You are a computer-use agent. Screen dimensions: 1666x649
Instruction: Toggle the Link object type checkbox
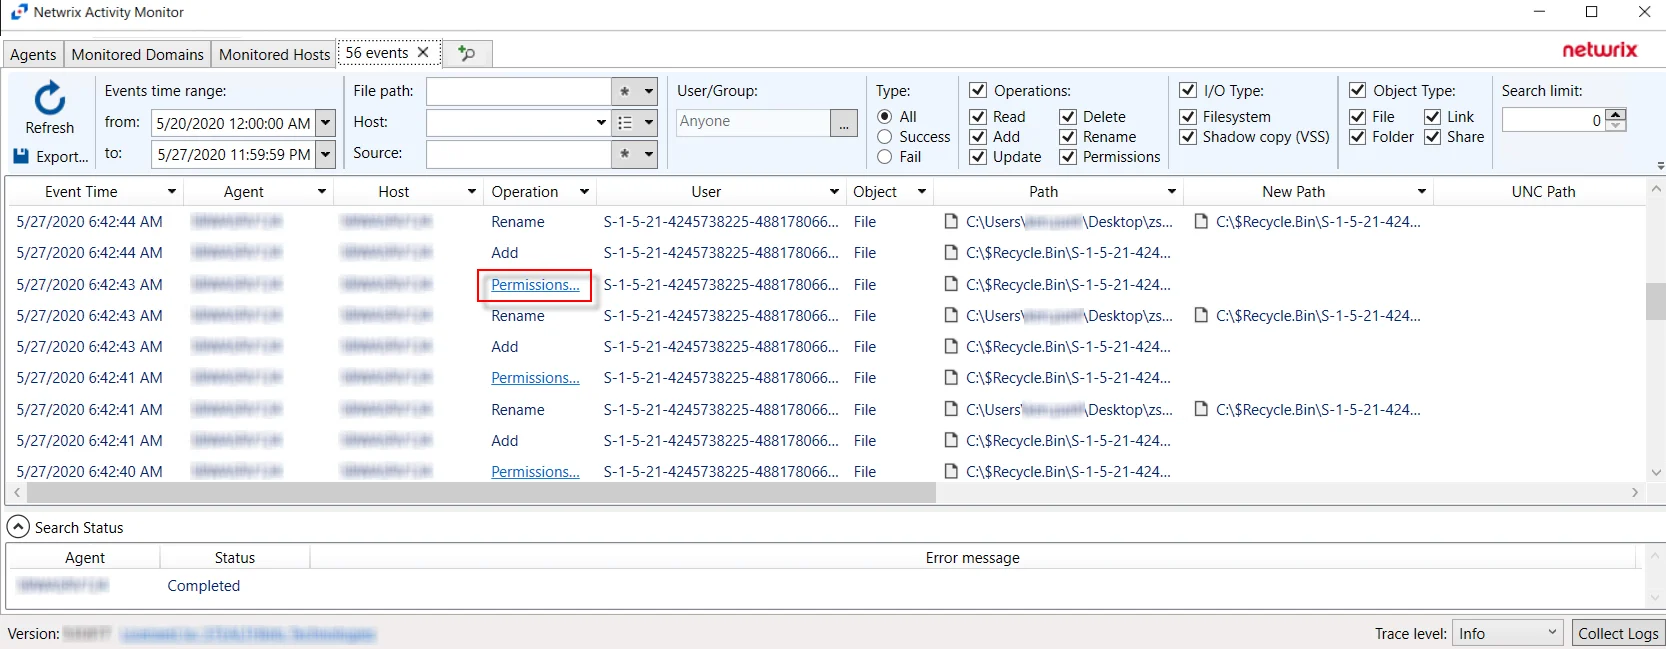1433,117
